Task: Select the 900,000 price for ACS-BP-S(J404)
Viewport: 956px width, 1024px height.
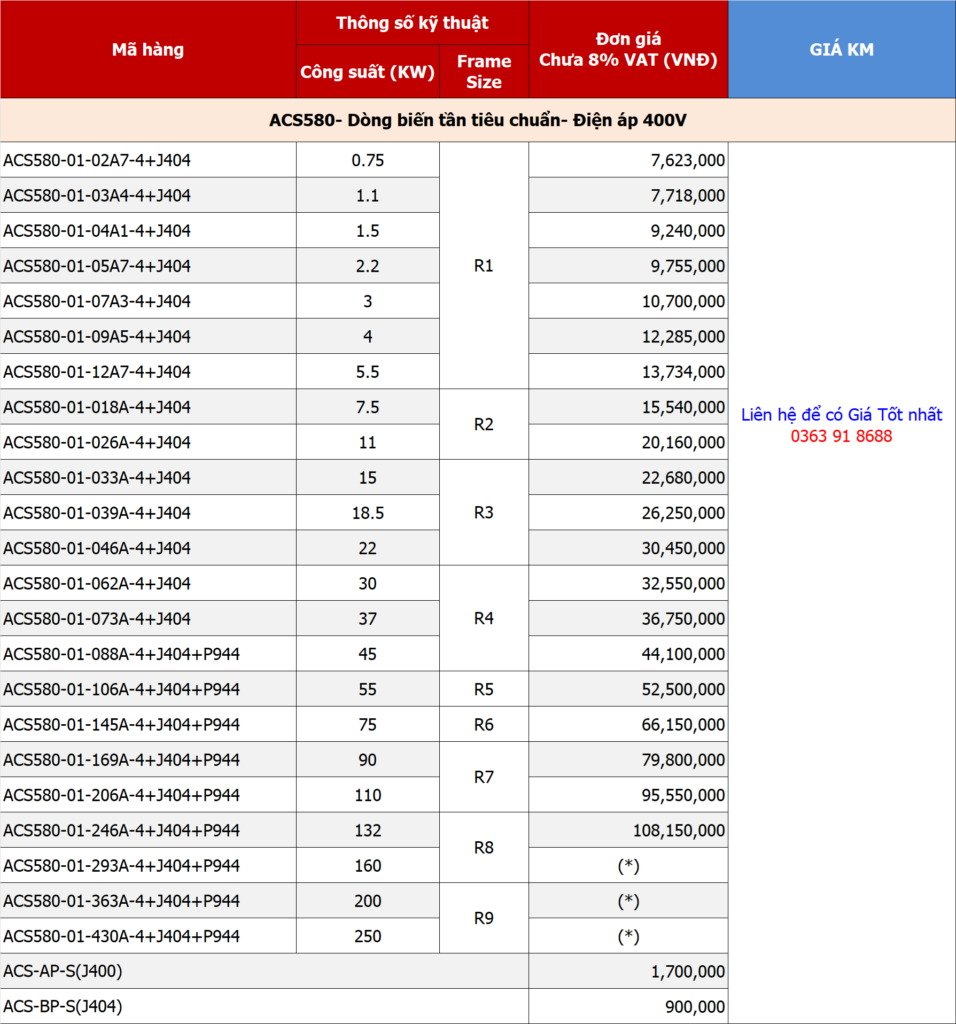Action: tap(695, 1007)
